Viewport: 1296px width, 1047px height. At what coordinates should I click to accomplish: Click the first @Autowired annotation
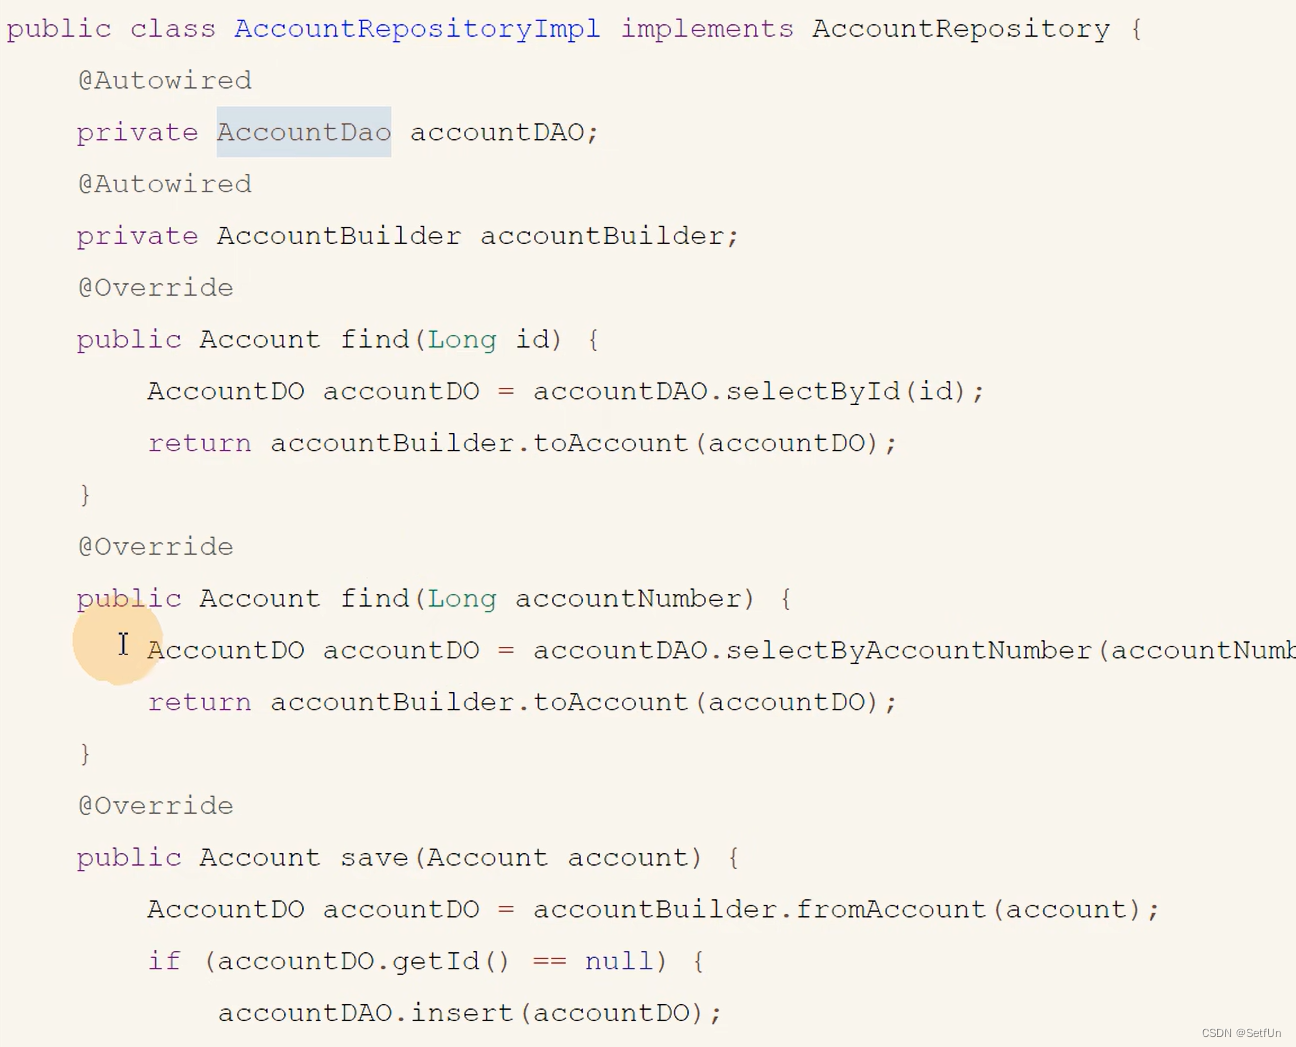(165, 81)
